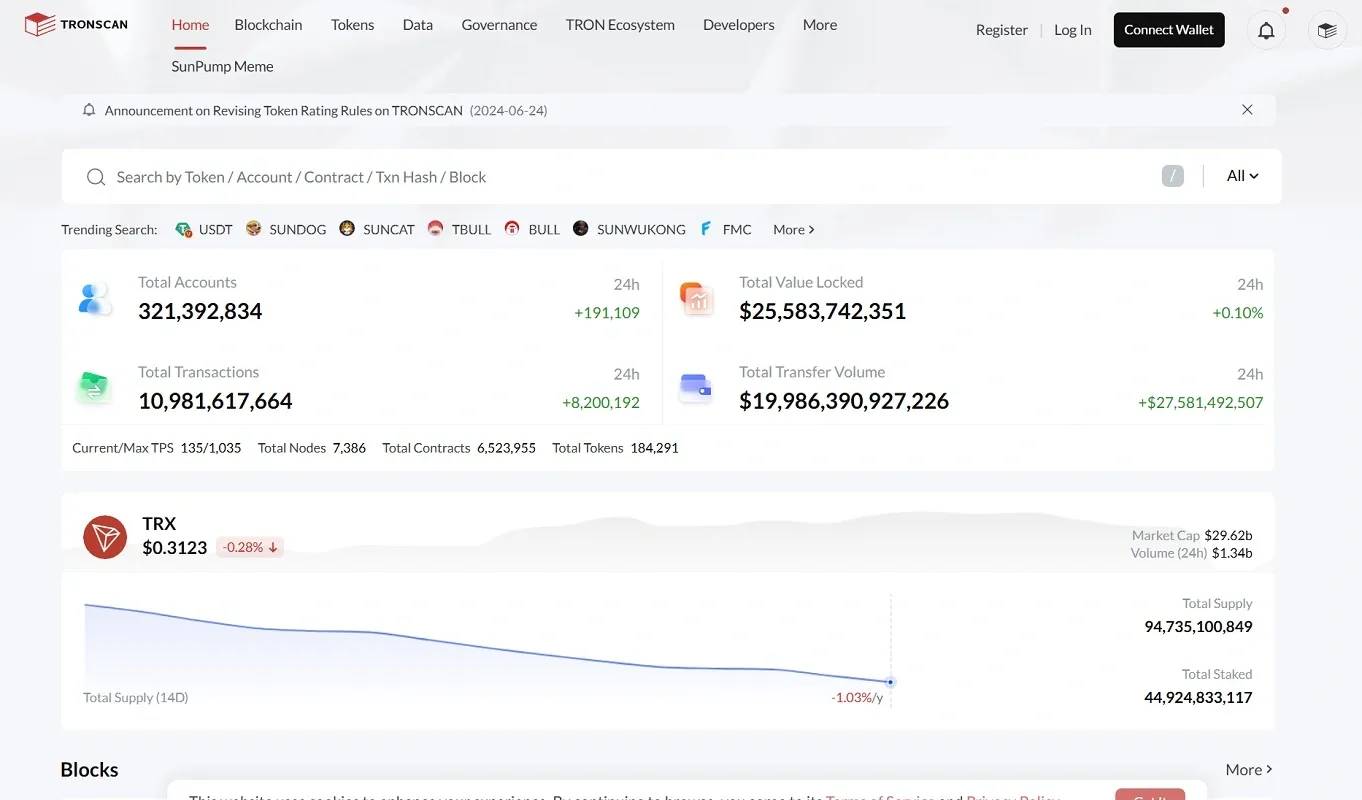Click the slash shortcut key badge
Viewport: 1362px width, 800px height.
click(1173, 176)
